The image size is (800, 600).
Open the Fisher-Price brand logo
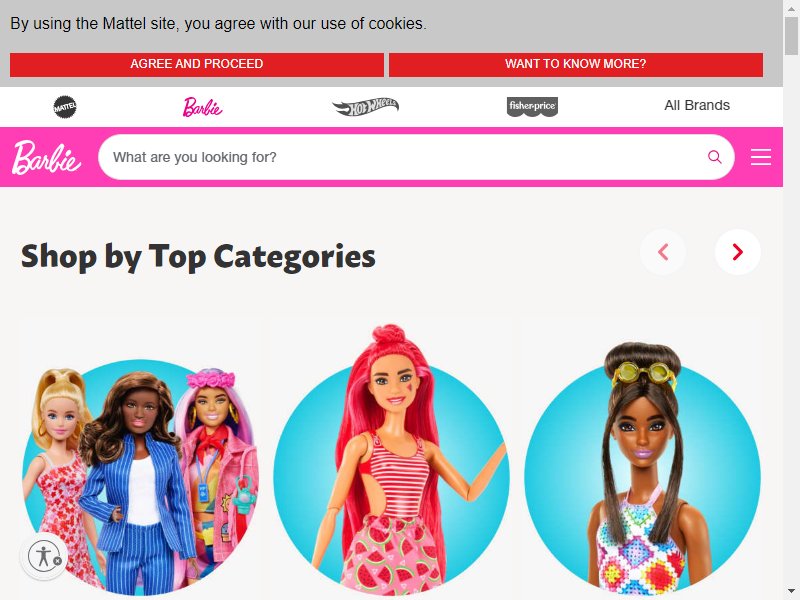click(x=532, y=107)
